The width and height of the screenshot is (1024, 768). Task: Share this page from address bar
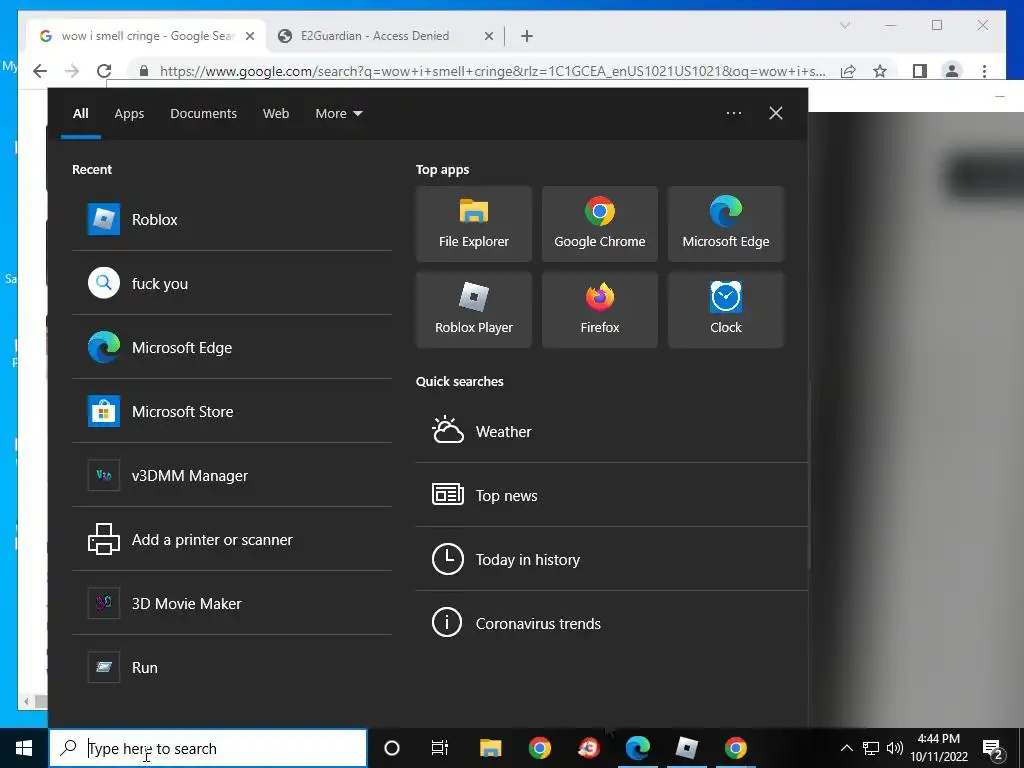pyautogui.click(x=848, y=71)
